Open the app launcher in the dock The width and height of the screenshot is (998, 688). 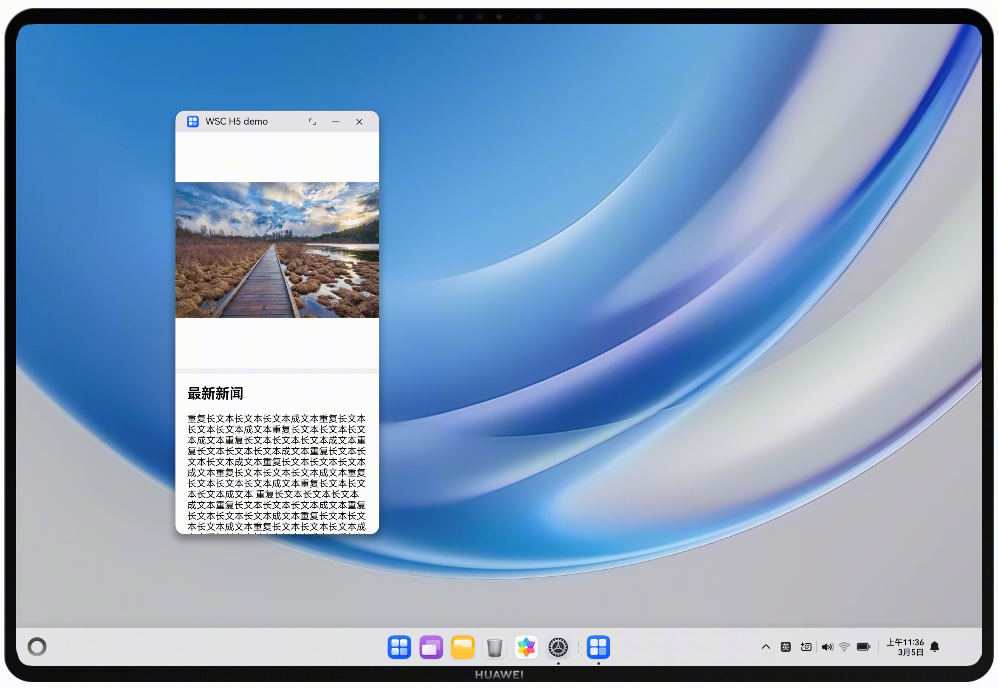tap(399, 647)
